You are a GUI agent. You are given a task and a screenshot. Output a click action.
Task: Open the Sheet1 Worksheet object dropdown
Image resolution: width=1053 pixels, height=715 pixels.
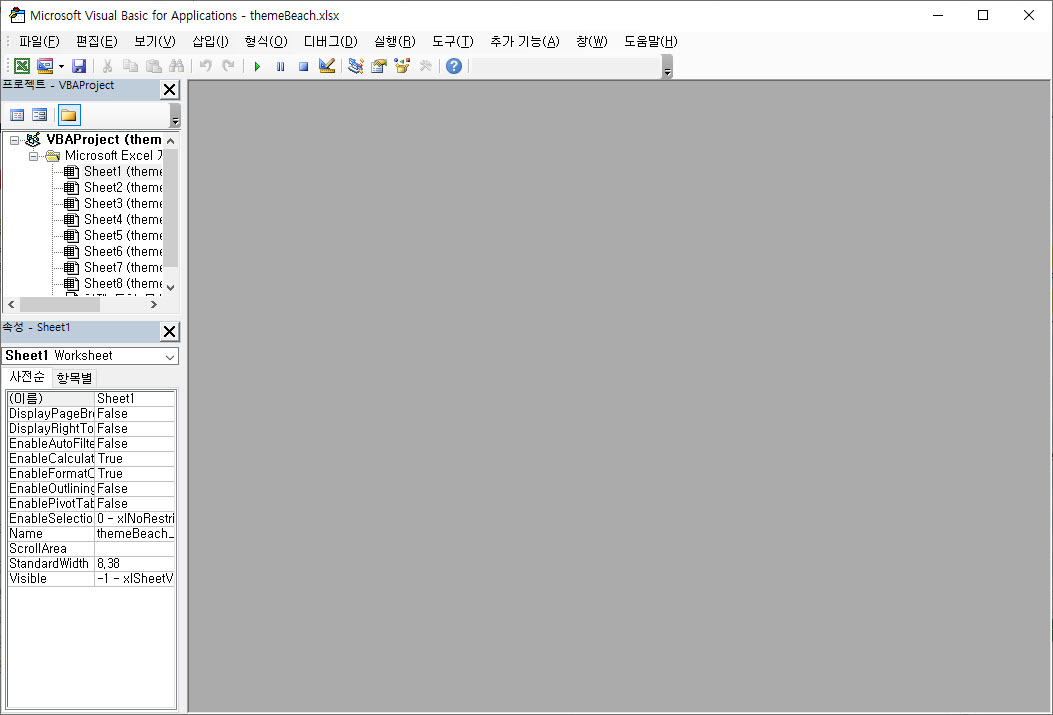point(170,356)
